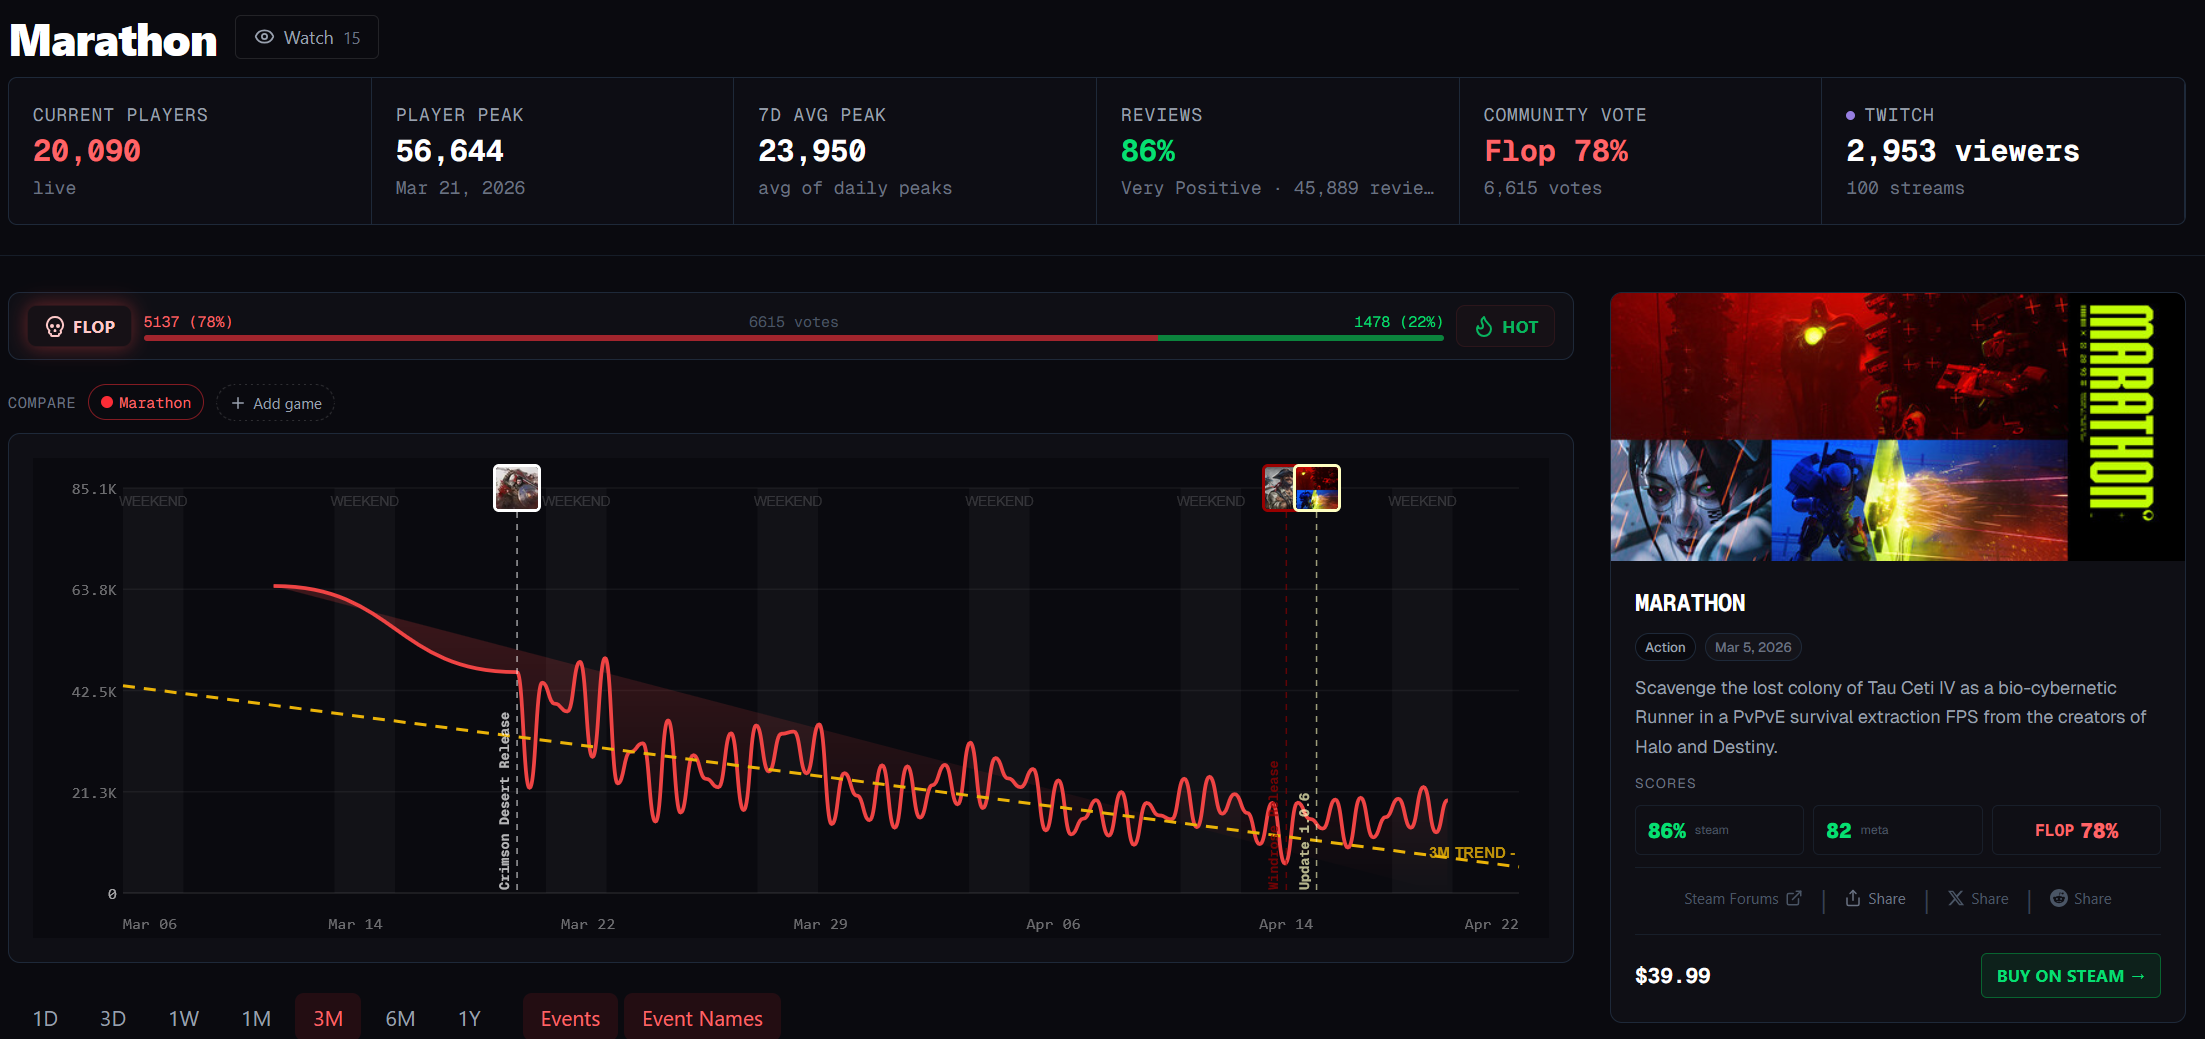The height and width of the screenshot is (1039, 2205).
Task: Switch chart to 6M range
Action: [x=400, y=1018]
